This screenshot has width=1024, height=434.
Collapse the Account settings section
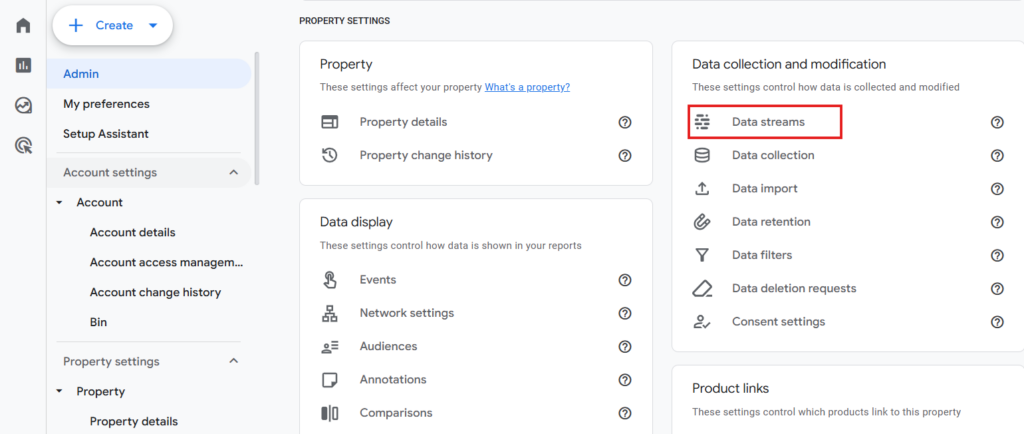point(234,172)
